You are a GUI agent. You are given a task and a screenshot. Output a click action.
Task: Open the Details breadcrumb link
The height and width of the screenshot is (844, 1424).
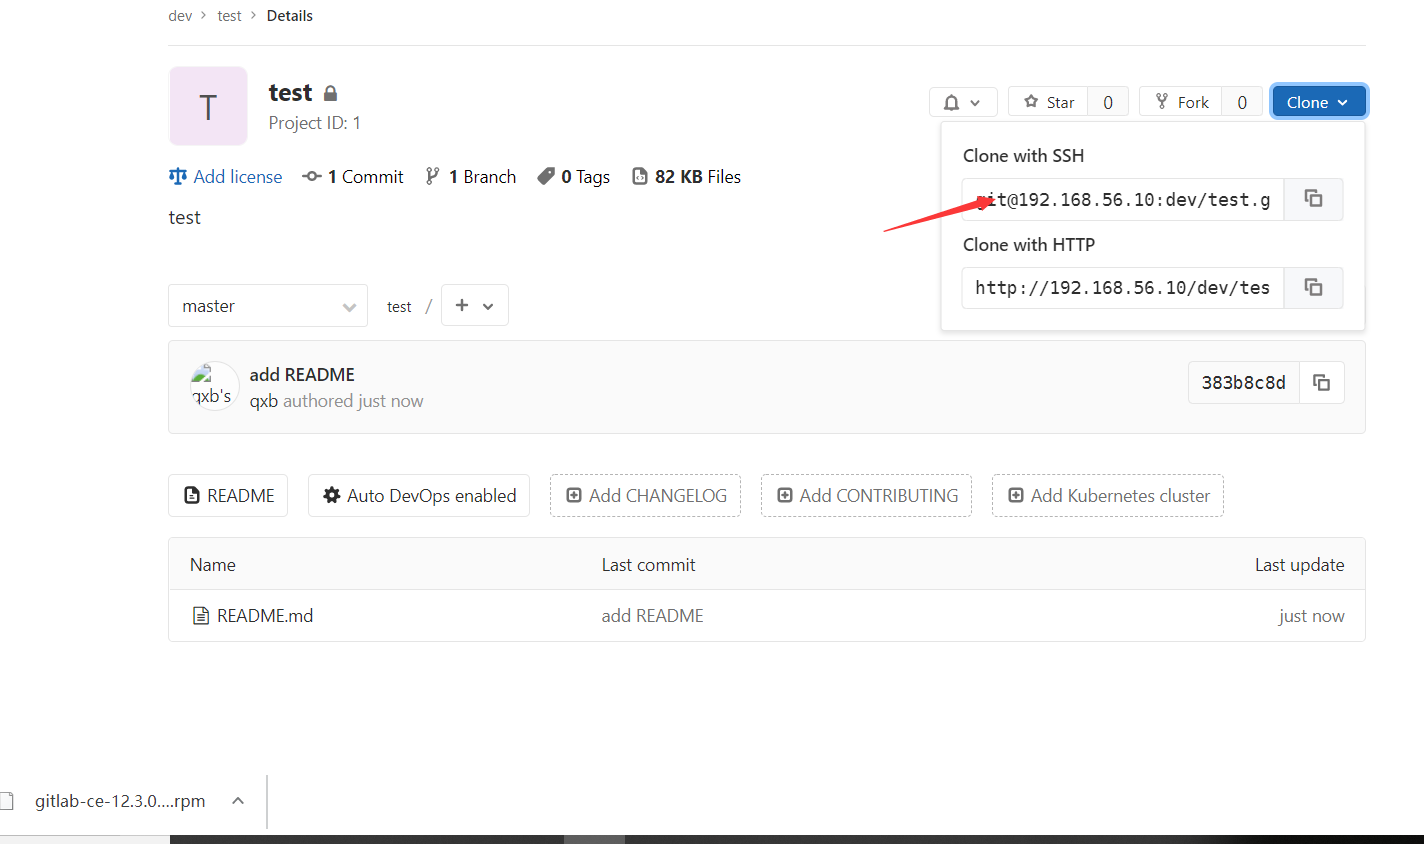click(290, 16)
